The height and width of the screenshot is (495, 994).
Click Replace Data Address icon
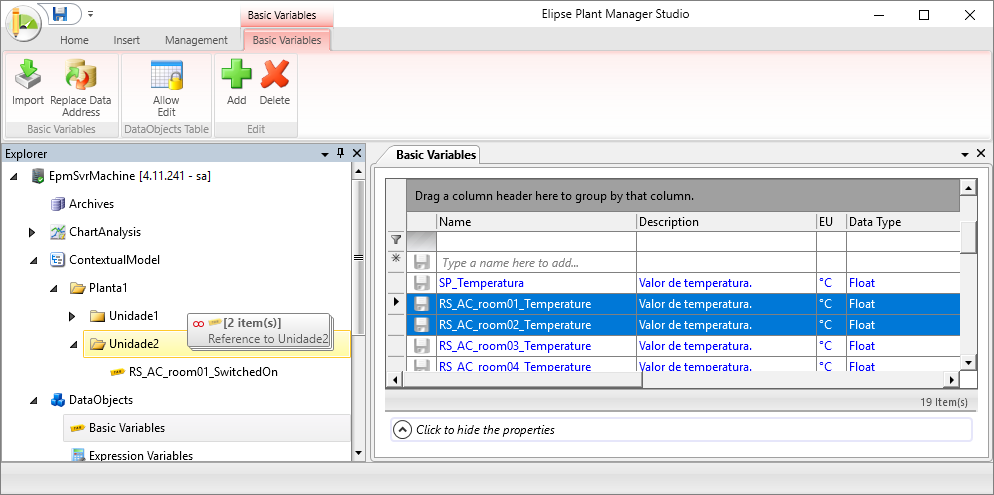pos(80,77)
